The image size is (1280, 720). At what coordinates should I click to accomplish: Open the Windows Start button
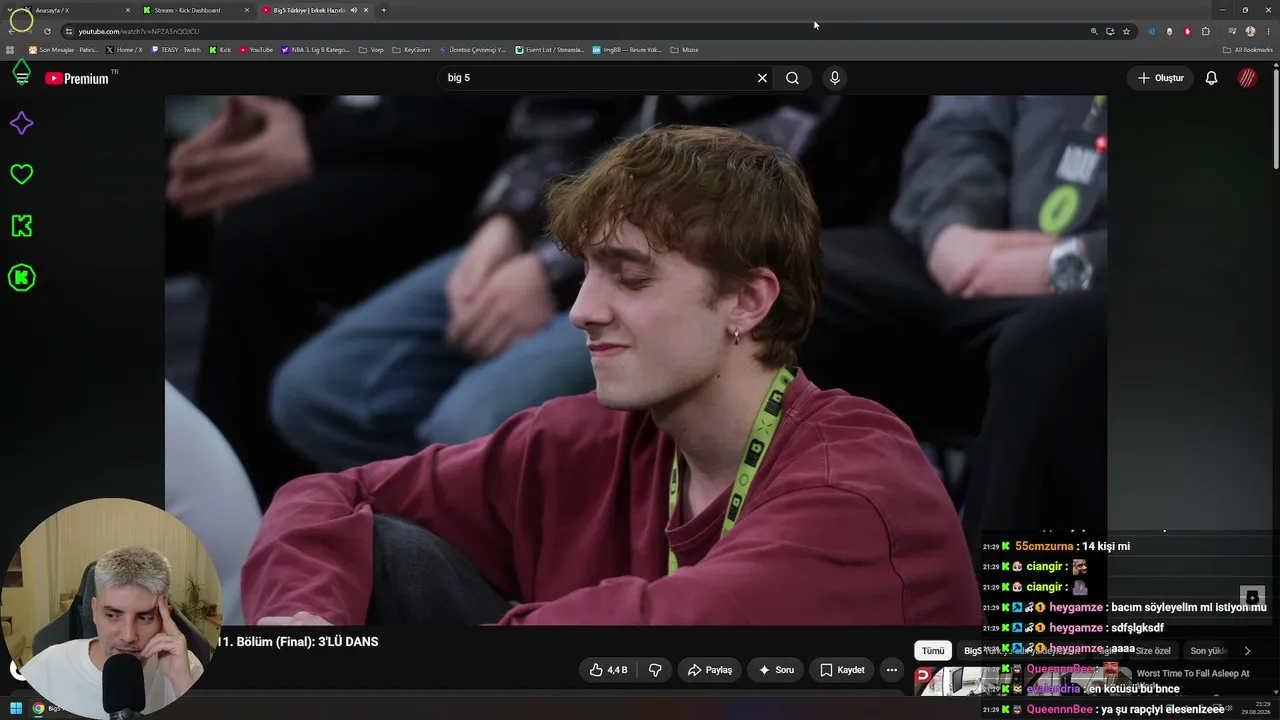(15, 709)
